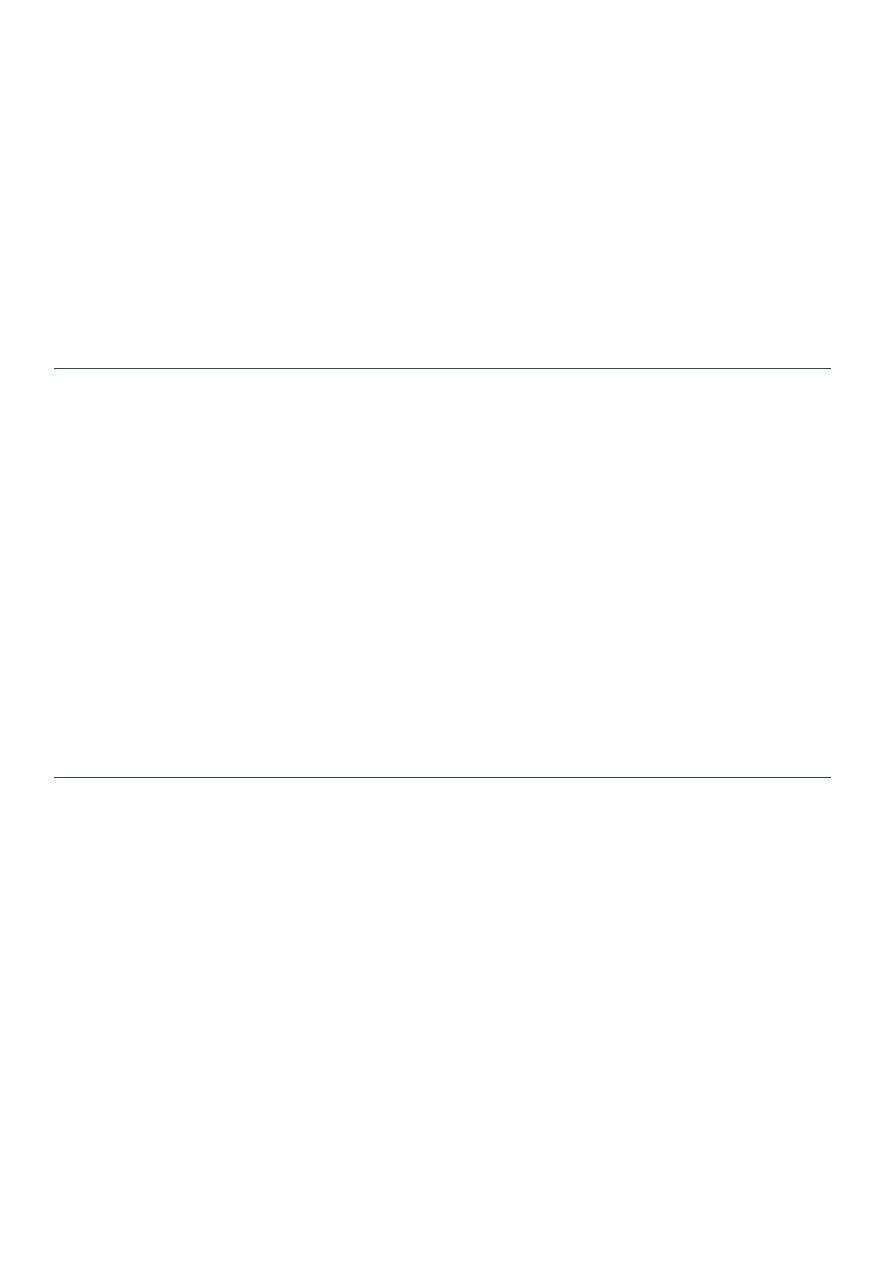Click the left end of the lower divider

point(56,777)
